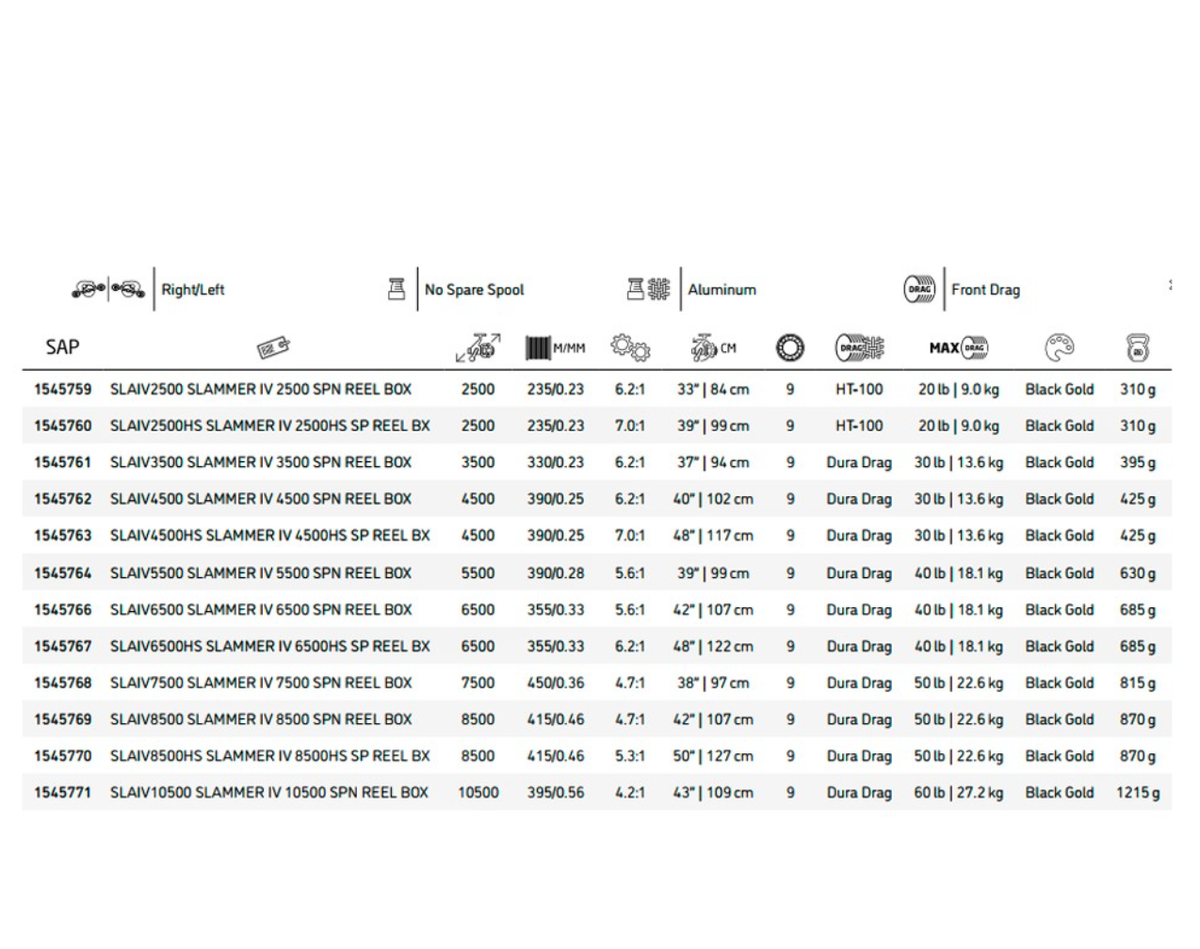The height and width of the screenshot is (949, 1200).
Task: Click retrieve rate 33" | 84 cm
Action: point(713,389)
